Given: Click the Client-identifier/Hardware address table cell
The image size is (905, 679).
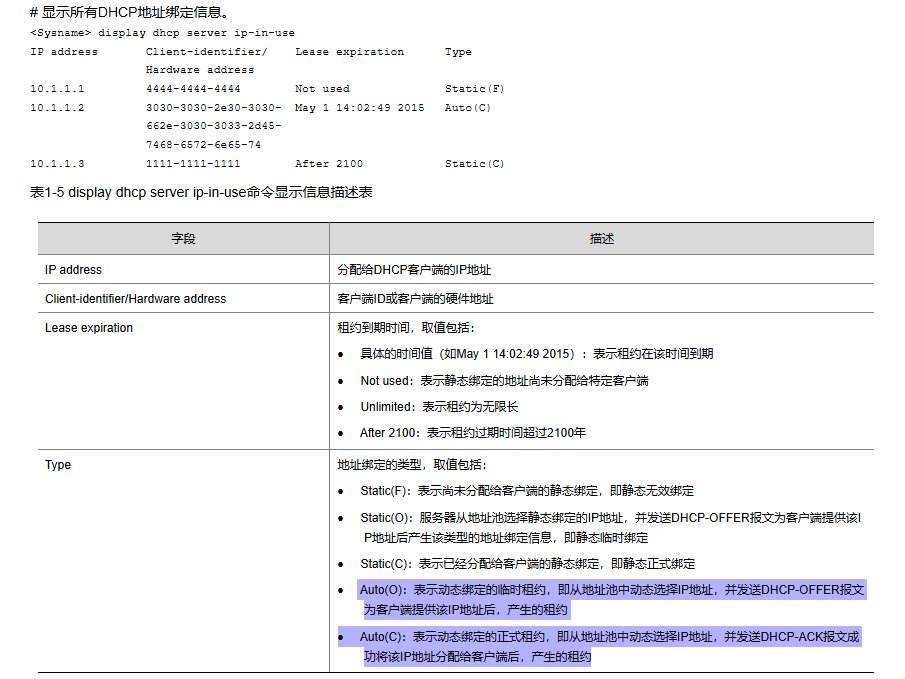Looking at the screenshot, I should coord(135,299).
